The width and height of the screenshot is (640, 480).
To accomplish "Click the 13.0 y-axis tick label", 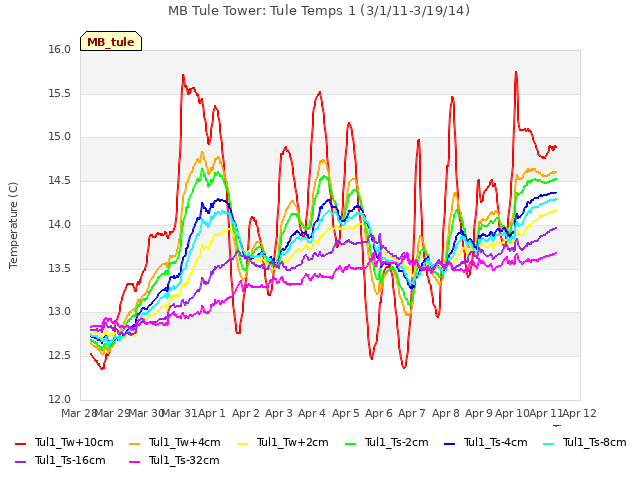I will click(x=60, y=312).
